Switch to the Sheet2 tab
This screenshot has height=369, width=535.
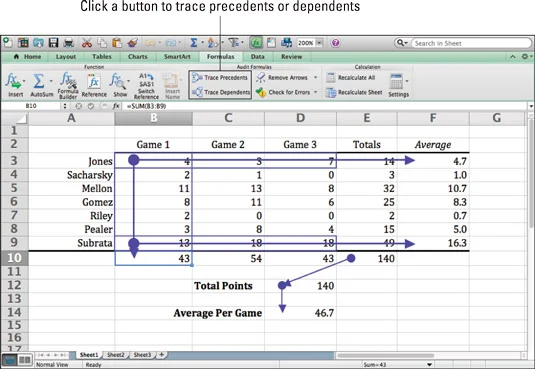116,355
